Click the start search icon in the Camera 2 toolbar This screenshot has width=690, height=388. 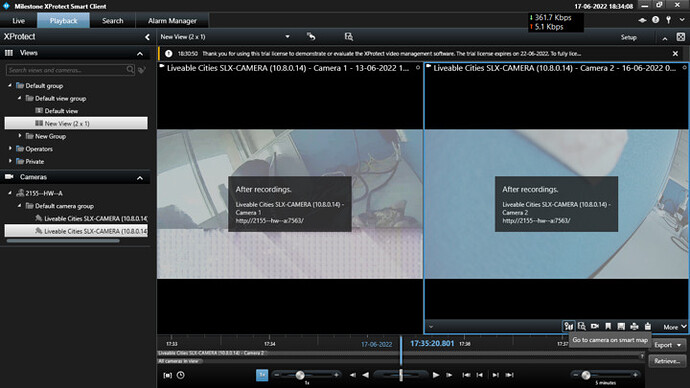[x=582, y=326]
